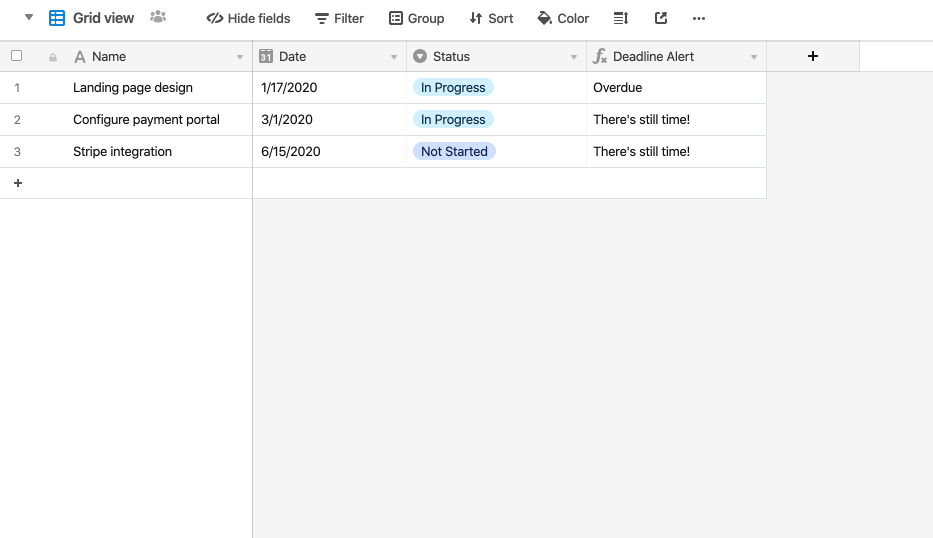Open the Sort options

(x=491, y=18)
